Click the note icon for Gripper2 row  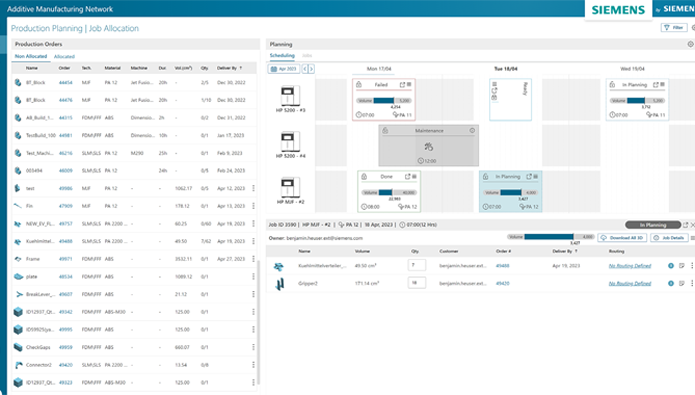(682, 283)
